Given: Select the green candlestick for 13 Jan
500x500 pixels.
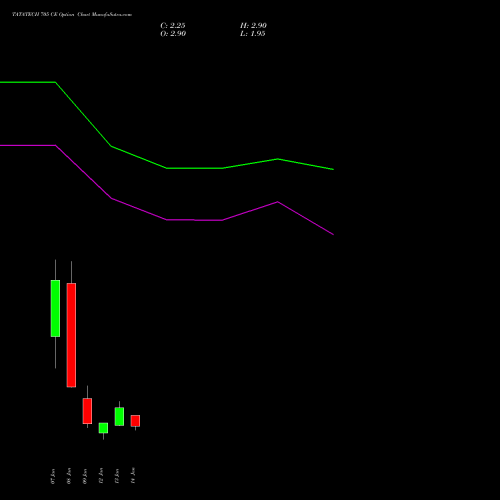Looking at the screenshot, I should [x=119, y=416].
